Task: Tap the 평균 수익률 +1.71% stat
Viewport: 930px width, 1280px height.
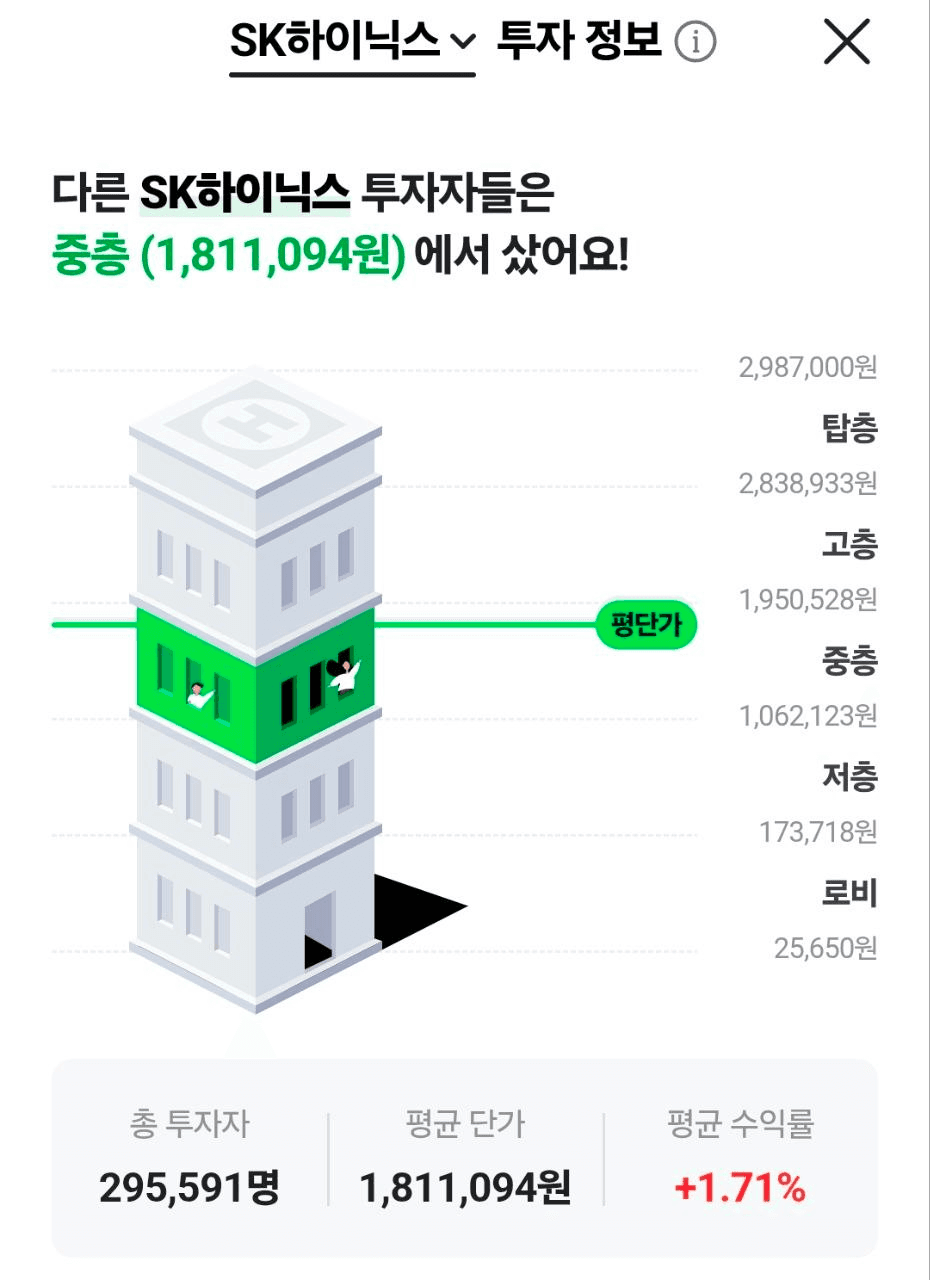Action: 740,1158
